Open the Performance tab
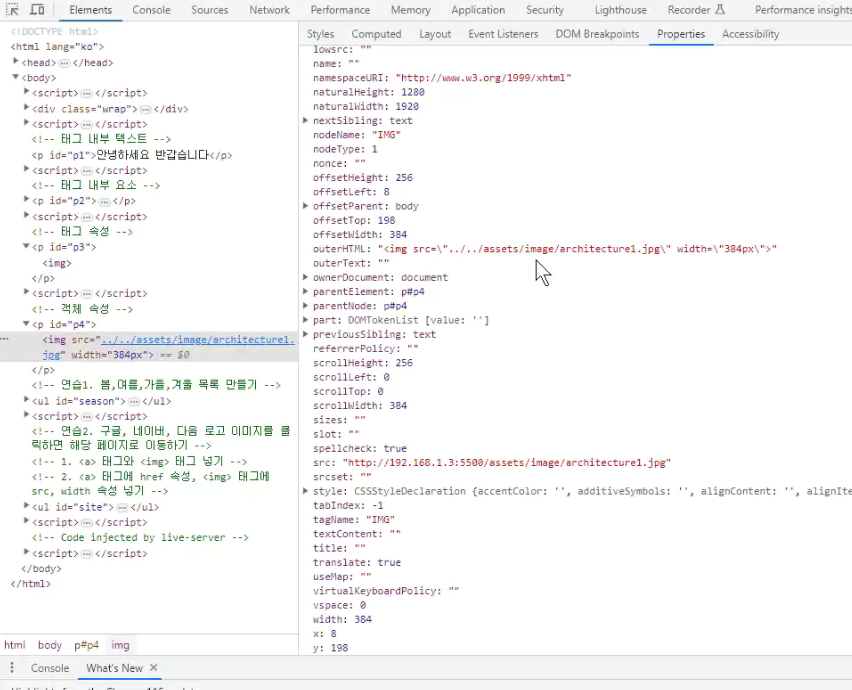The width and height of the screenshot is (852, 690). [x=340, y=10]
